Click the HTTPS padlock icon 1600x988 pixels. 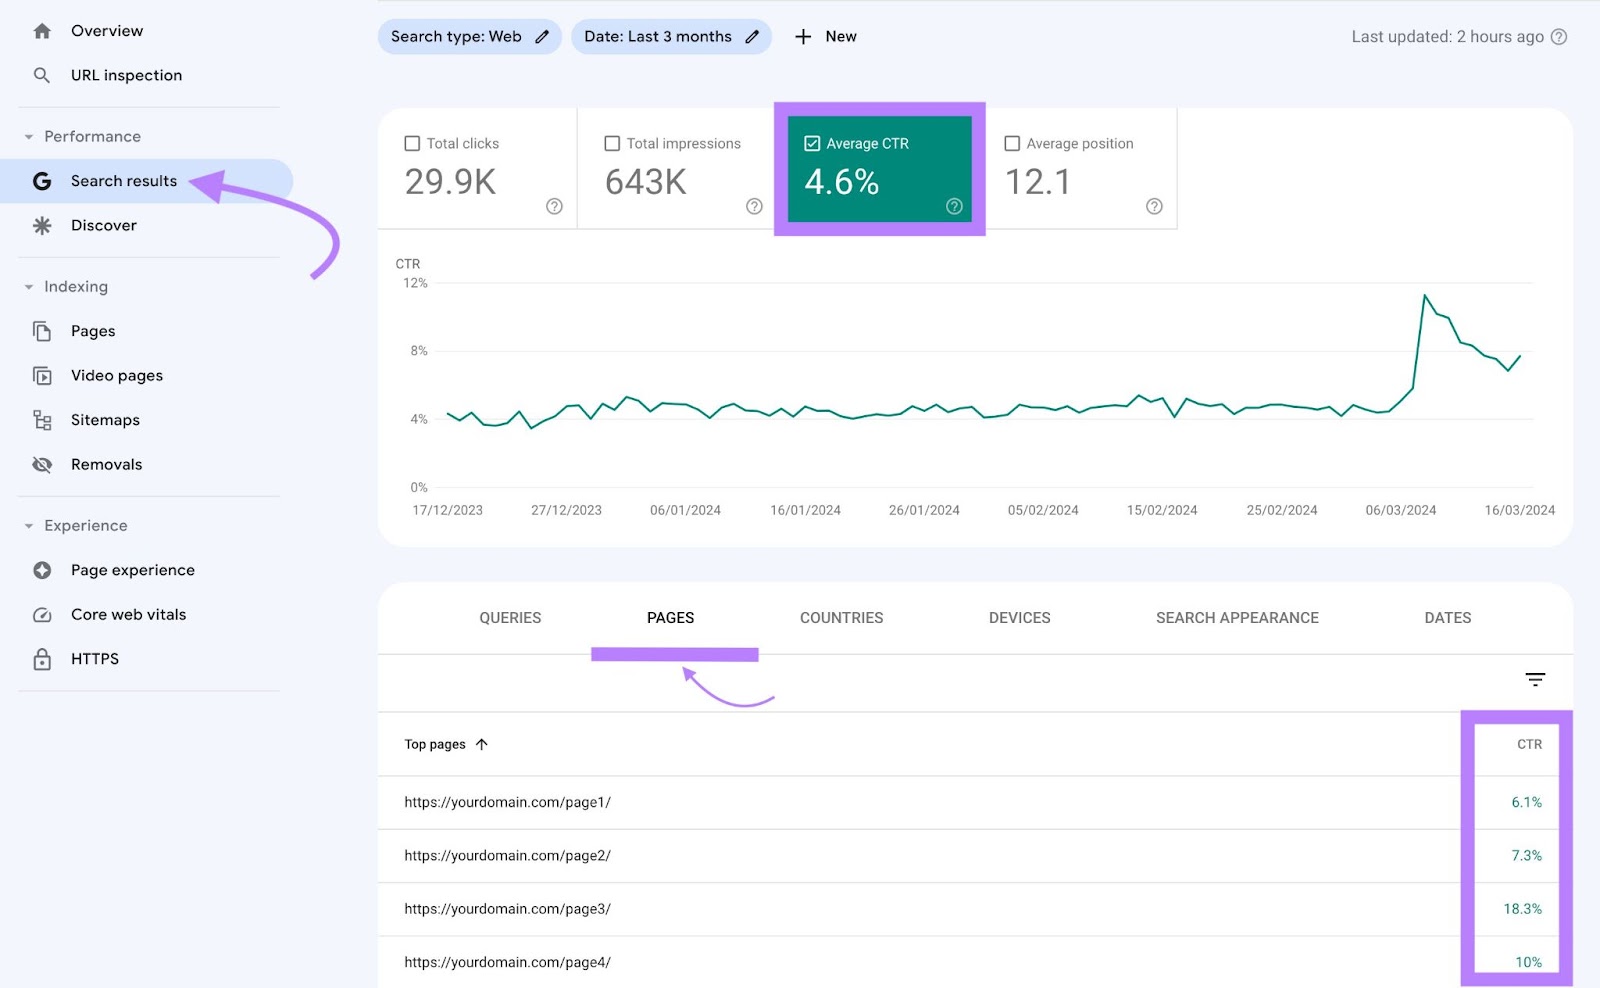[42, 659]
